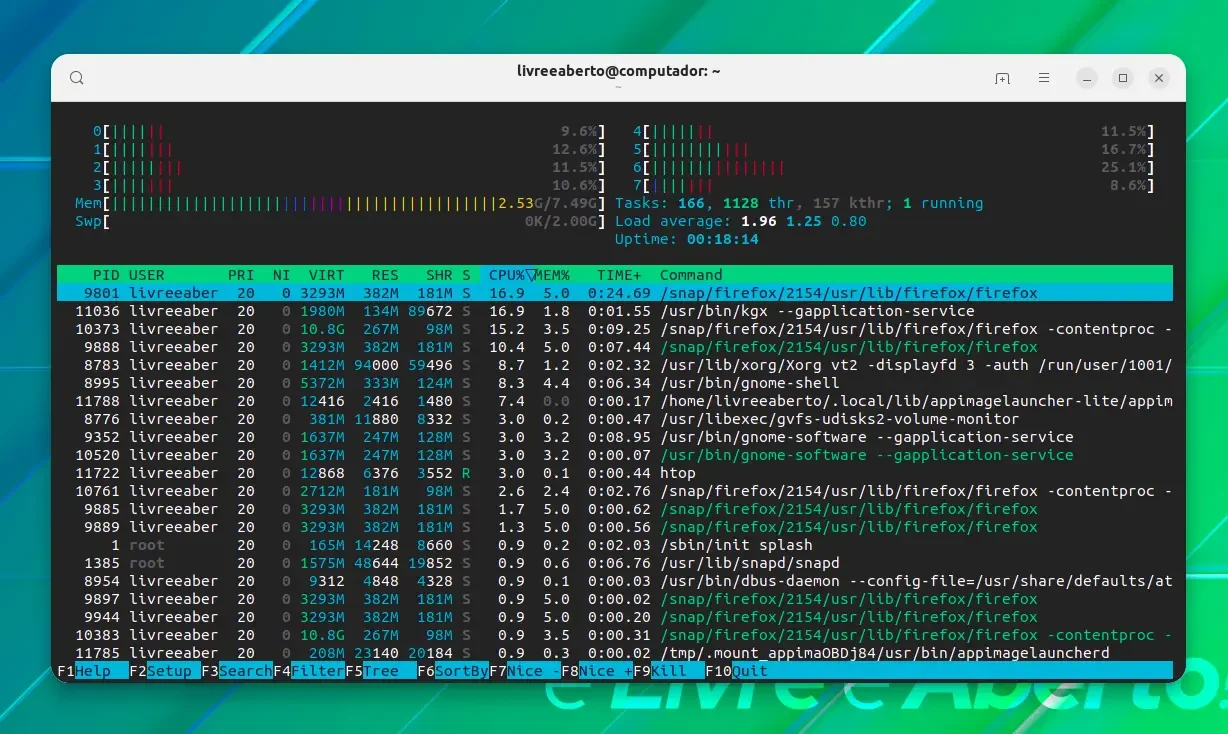Select the dbus-daemon row PID 8954
Screen dimensions: 1228x734
(615, 581)
